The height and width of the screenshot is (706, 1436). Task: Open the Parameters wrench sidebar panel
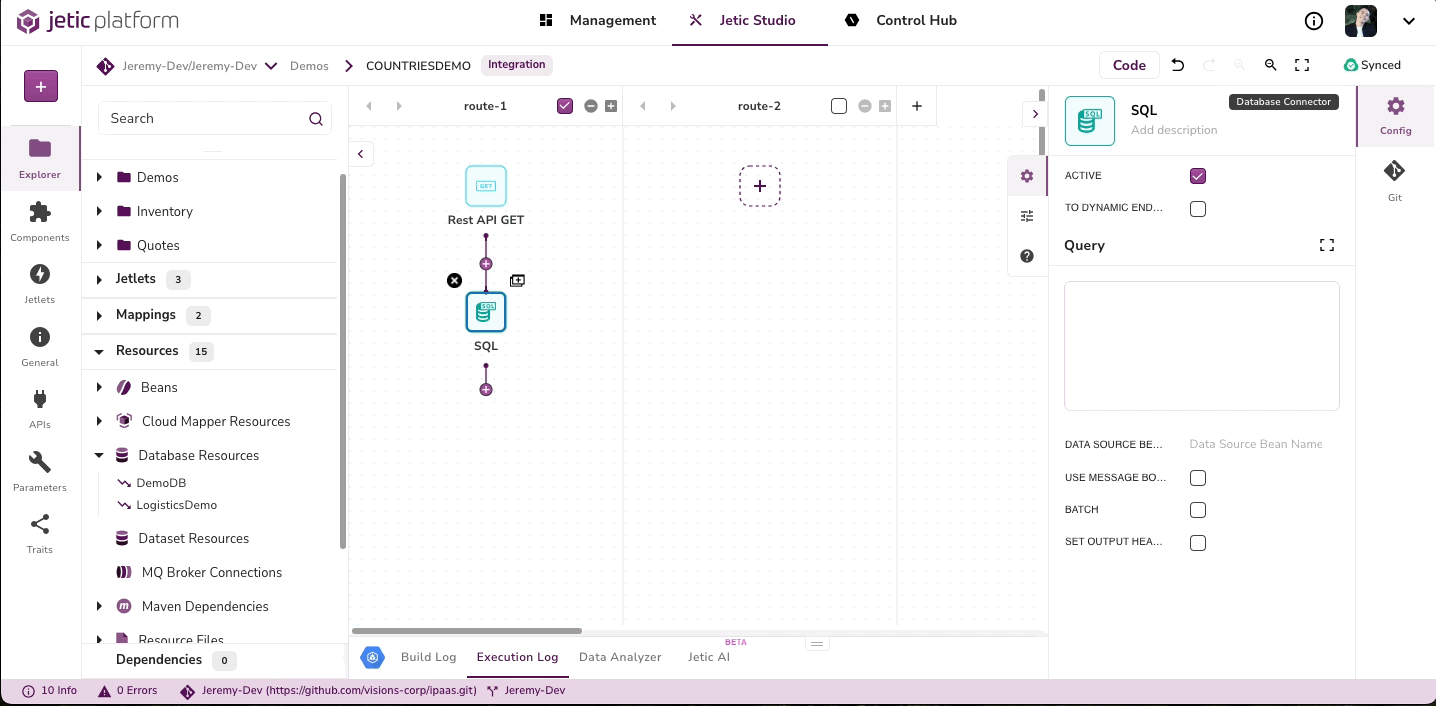(x=40, y=471)
